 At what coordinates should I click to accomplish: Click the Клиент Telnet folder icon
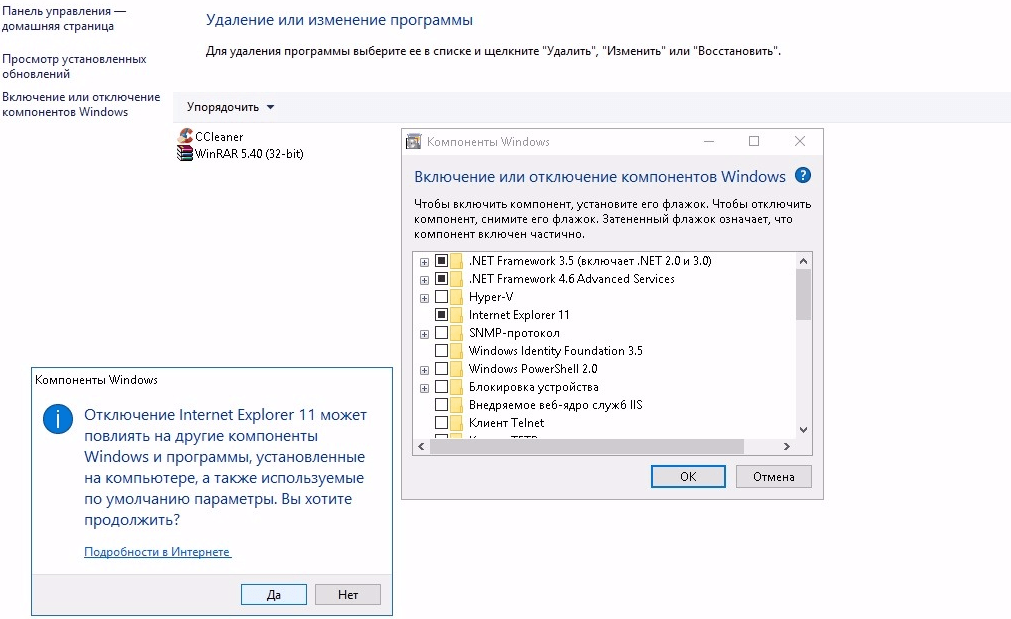click(x=456, y=424)
